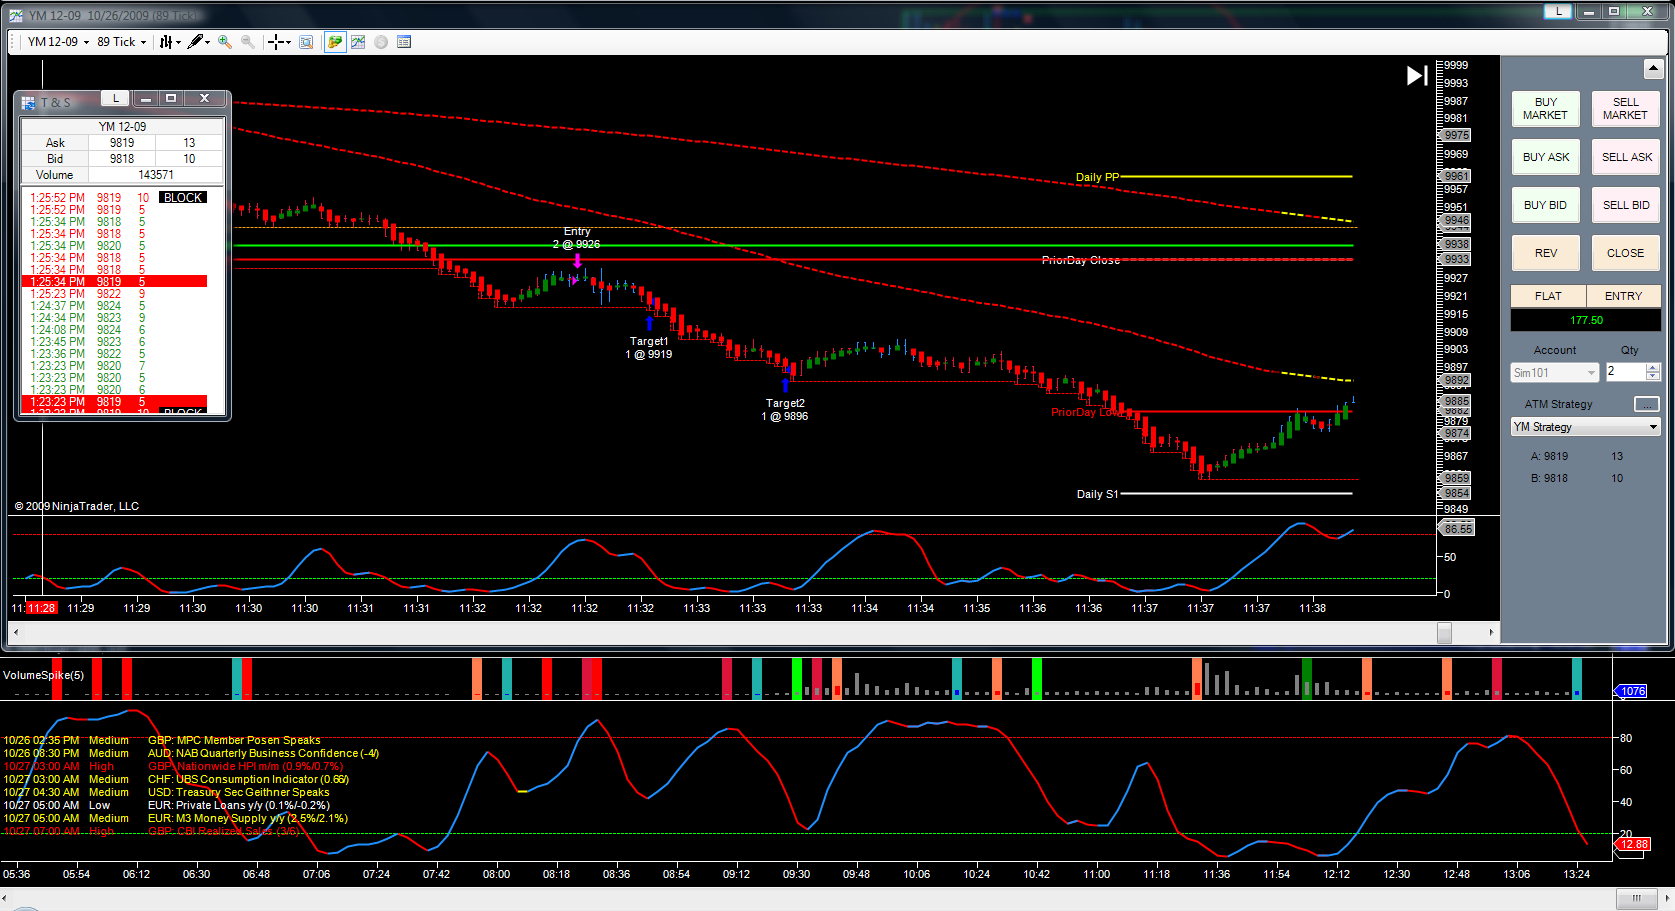Open the chart style bars icon
This screenshot has width=1675, height=911.
166,42
